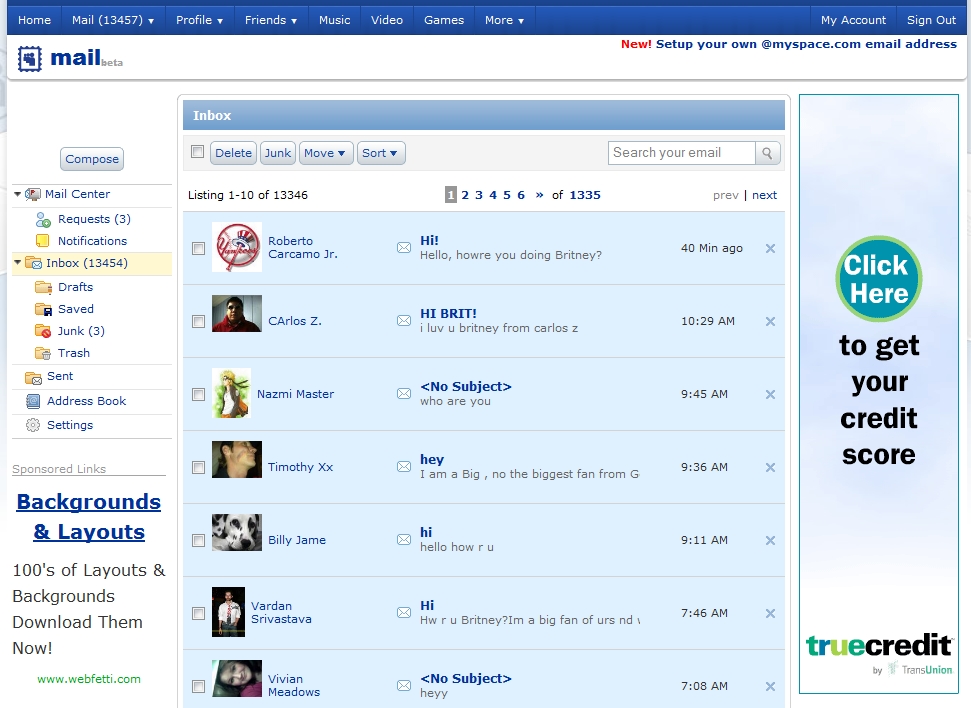This screenshot has height=708, width=971.
Task: Click the Delete button
Action: click(x=233, y=153)
